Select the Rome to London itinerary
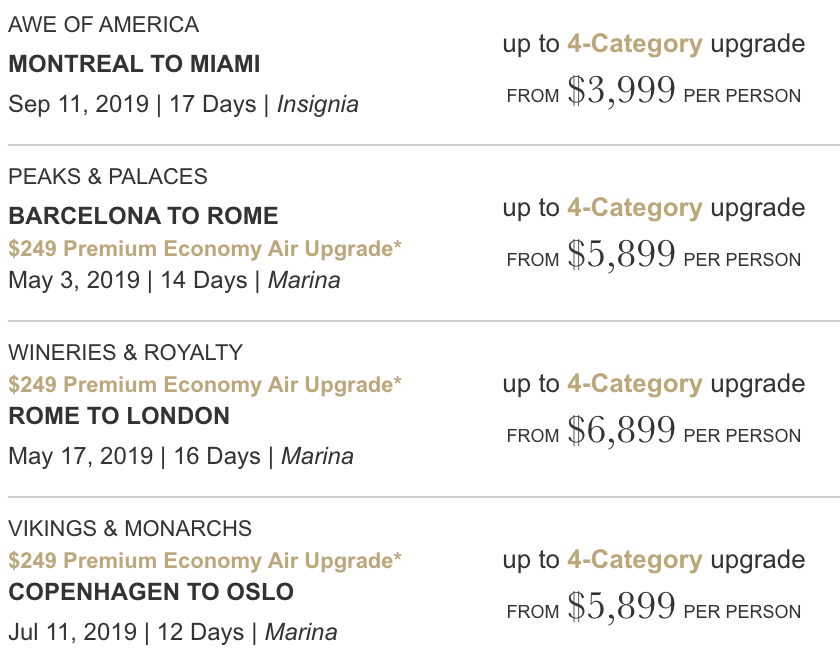The image size is (840, 668). 119,416
